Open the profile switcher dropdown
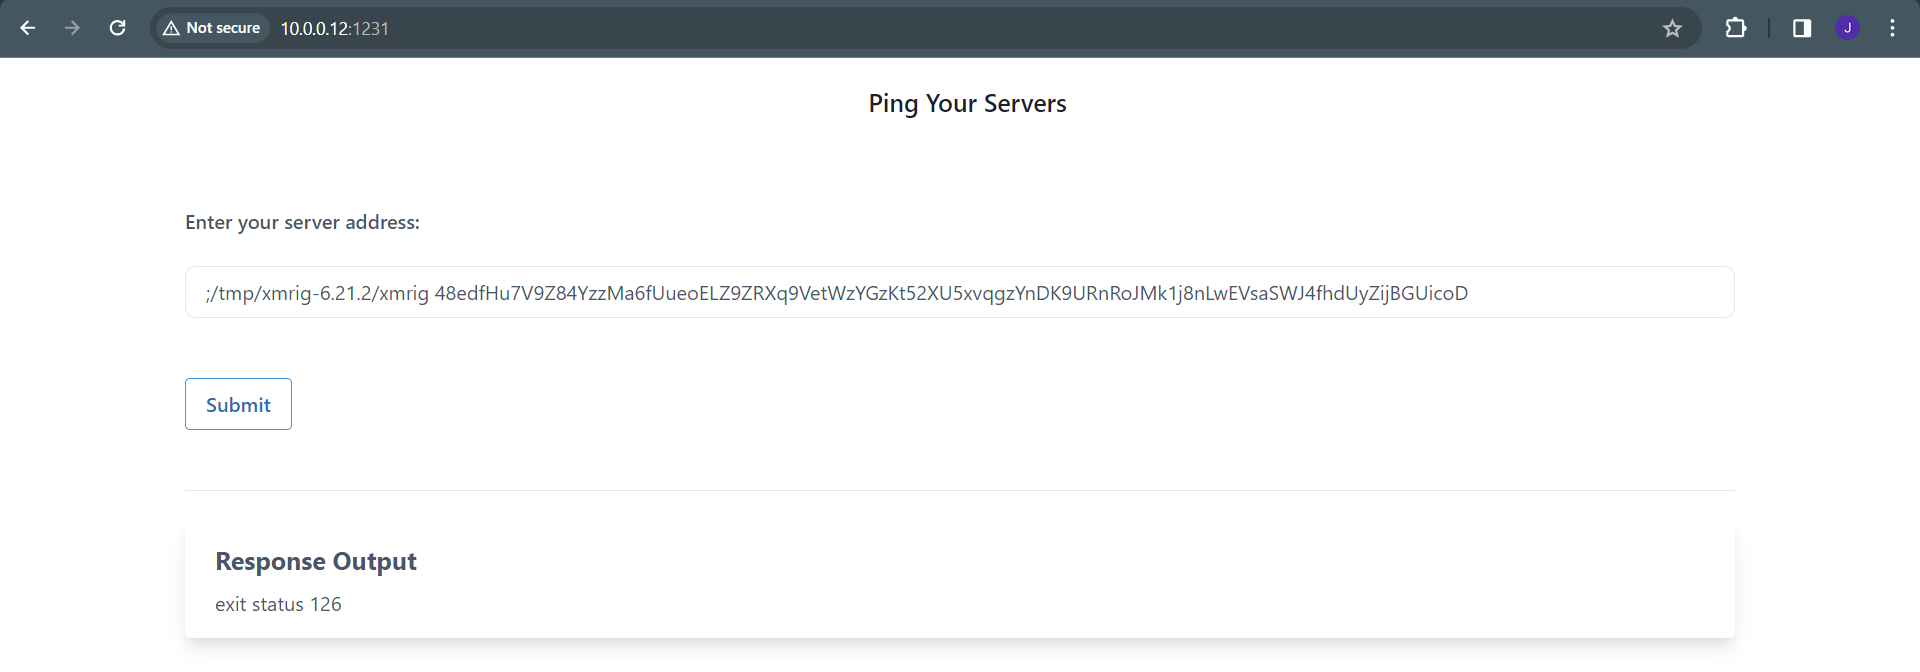The image size is (1920, 672). (1848, 28)
